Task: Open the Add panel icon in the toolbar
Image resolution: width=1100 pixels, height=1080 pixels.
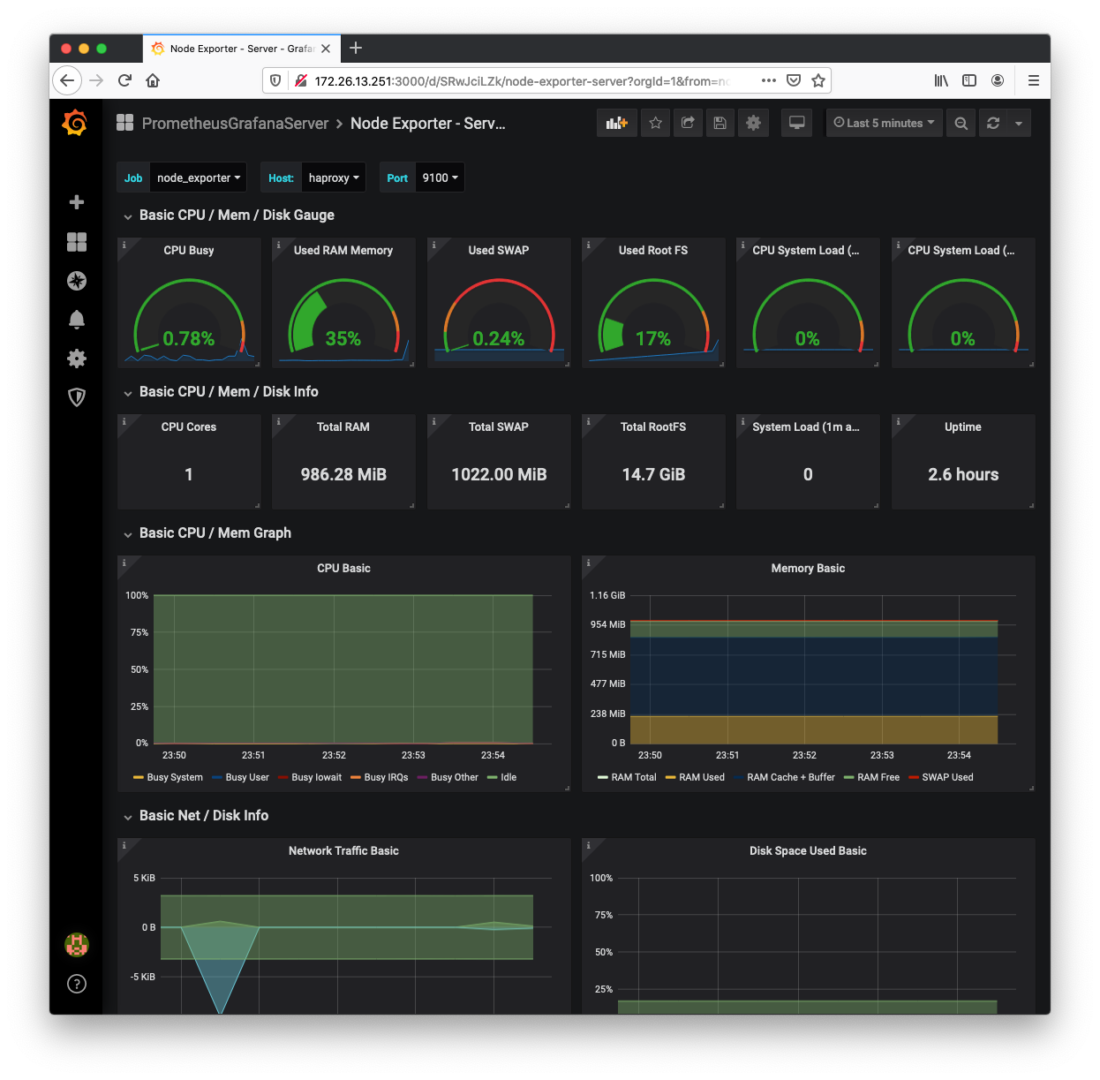Action: 616,122
